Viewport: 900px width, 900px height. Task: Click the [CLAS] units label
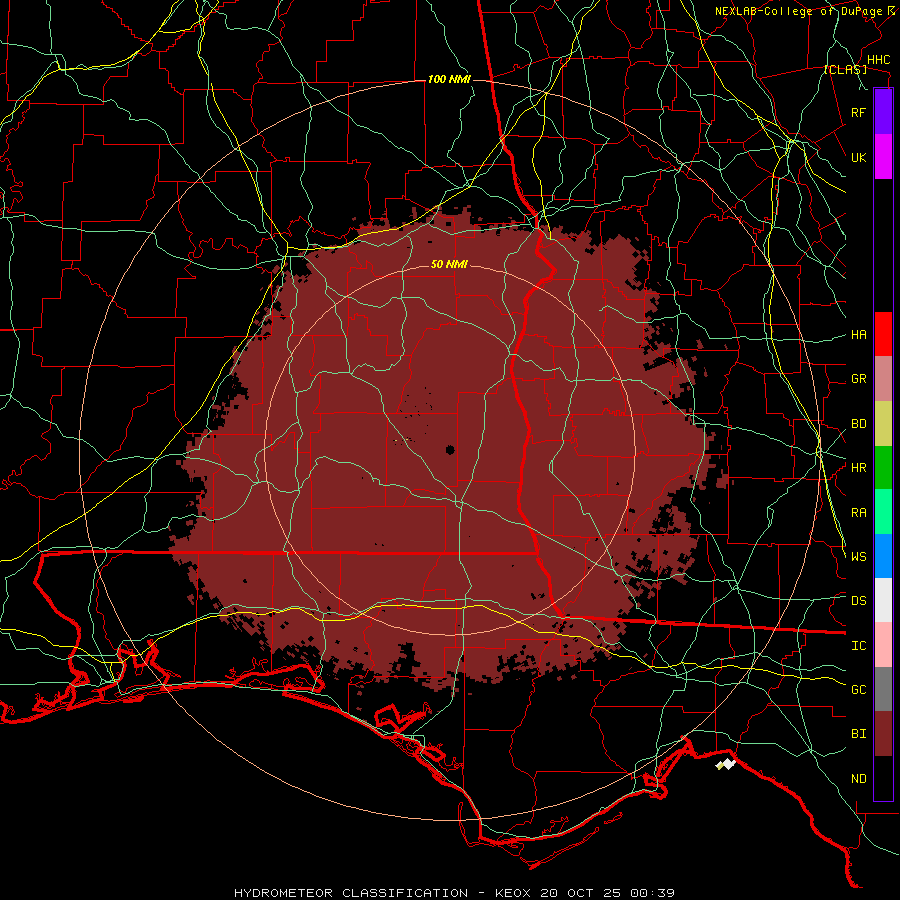pyautogui.click(x=845, y=69)
